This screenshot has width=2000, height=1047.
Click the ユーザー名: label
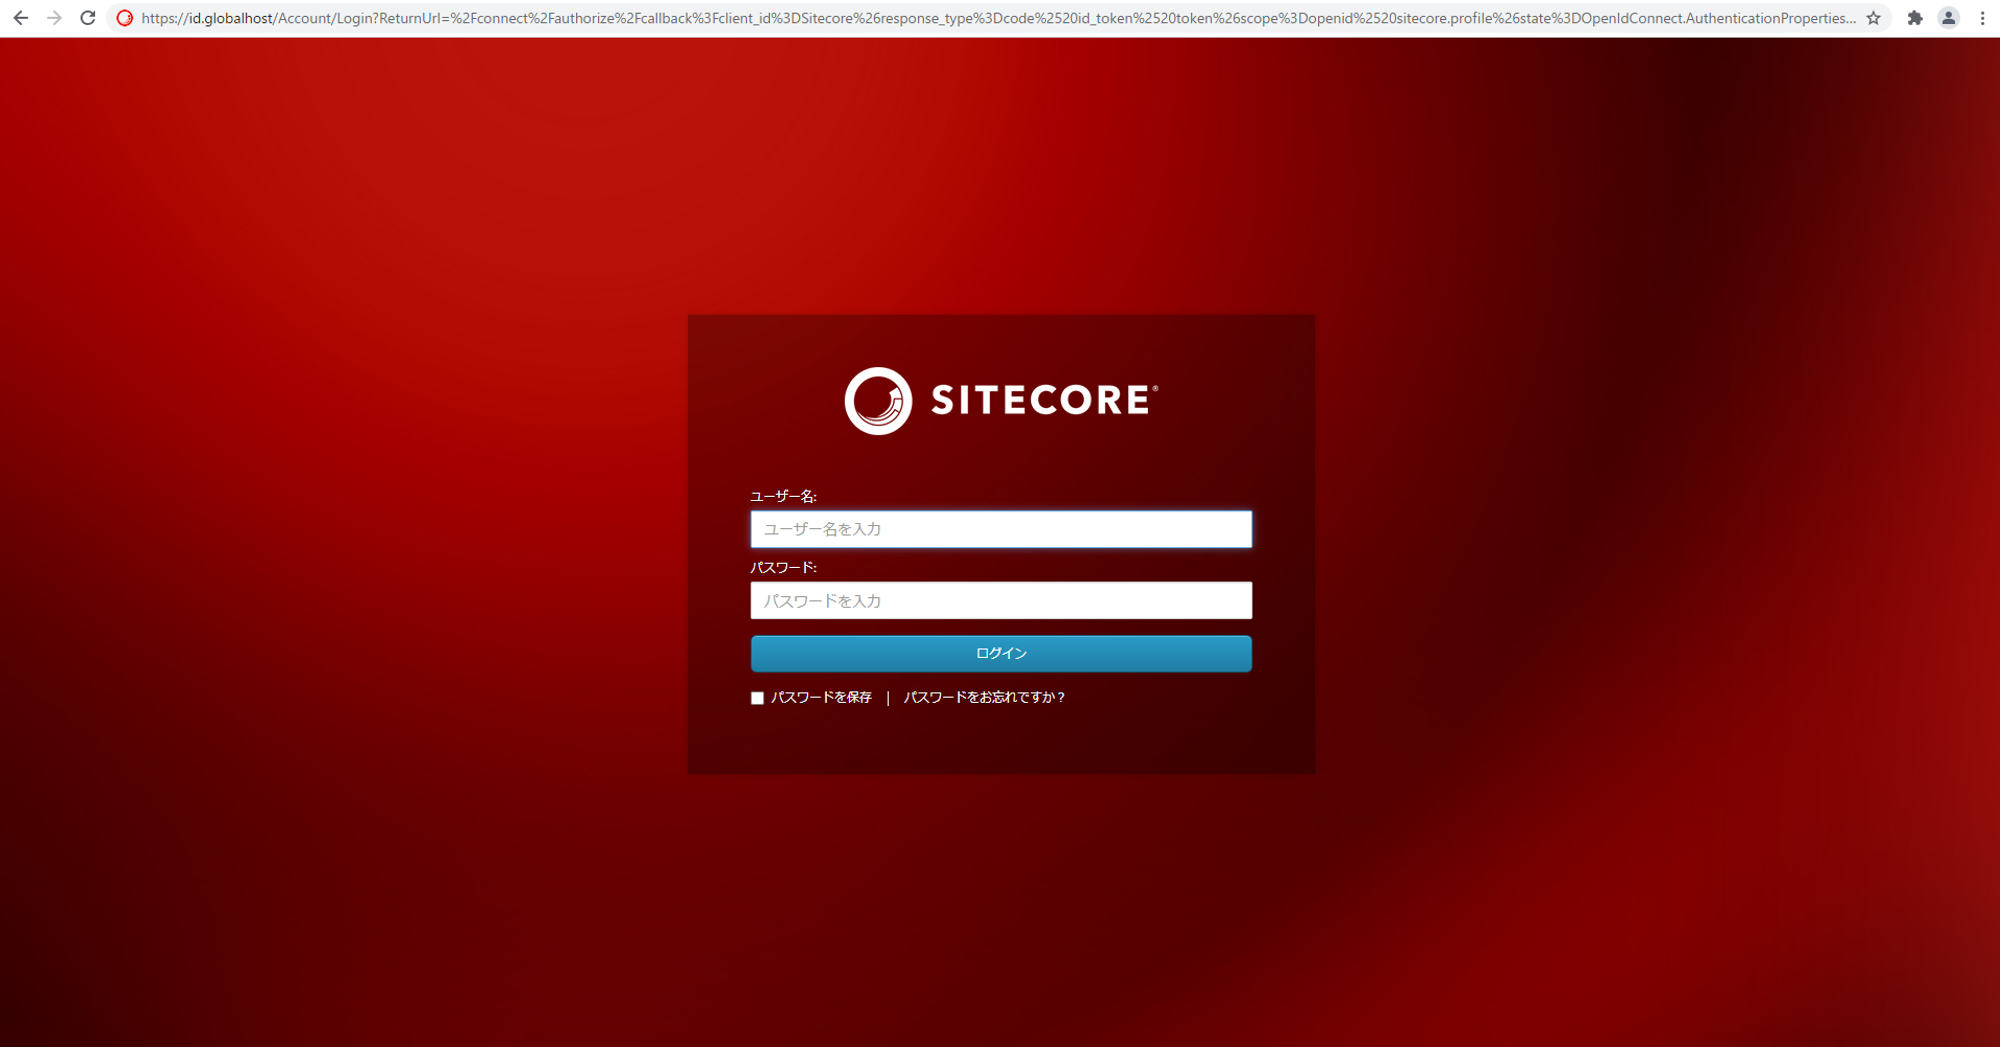coord(783,496)
